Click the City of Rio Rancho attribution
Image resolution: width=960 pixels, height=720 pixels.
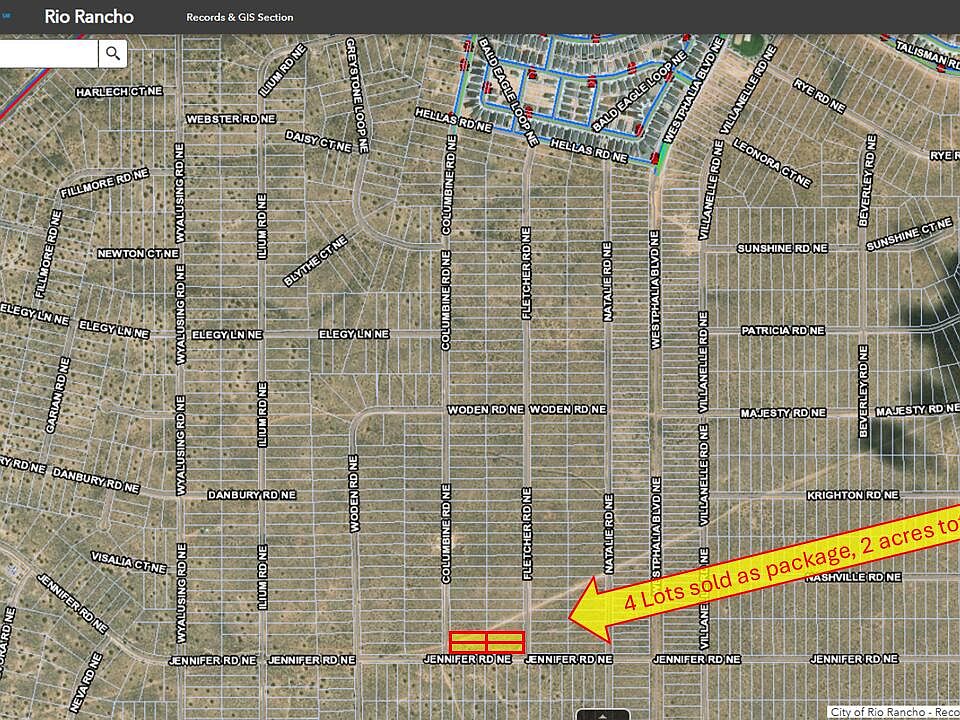coord(894,712)
